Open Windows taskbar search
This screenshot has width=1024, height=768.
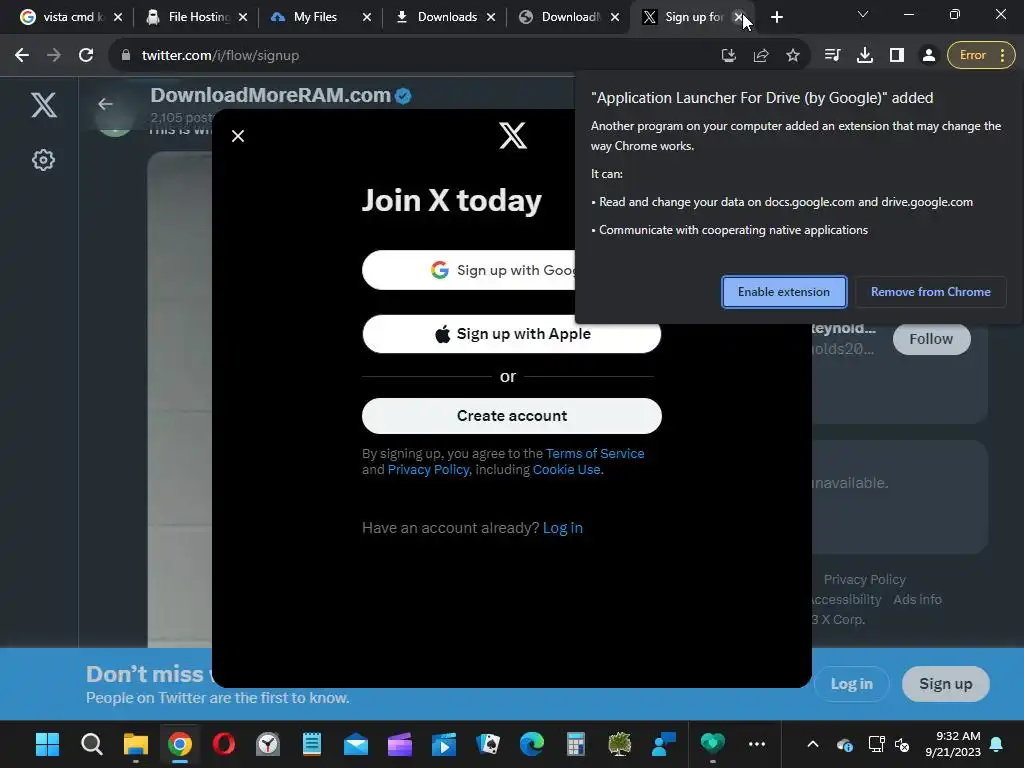tap(91, 744)
